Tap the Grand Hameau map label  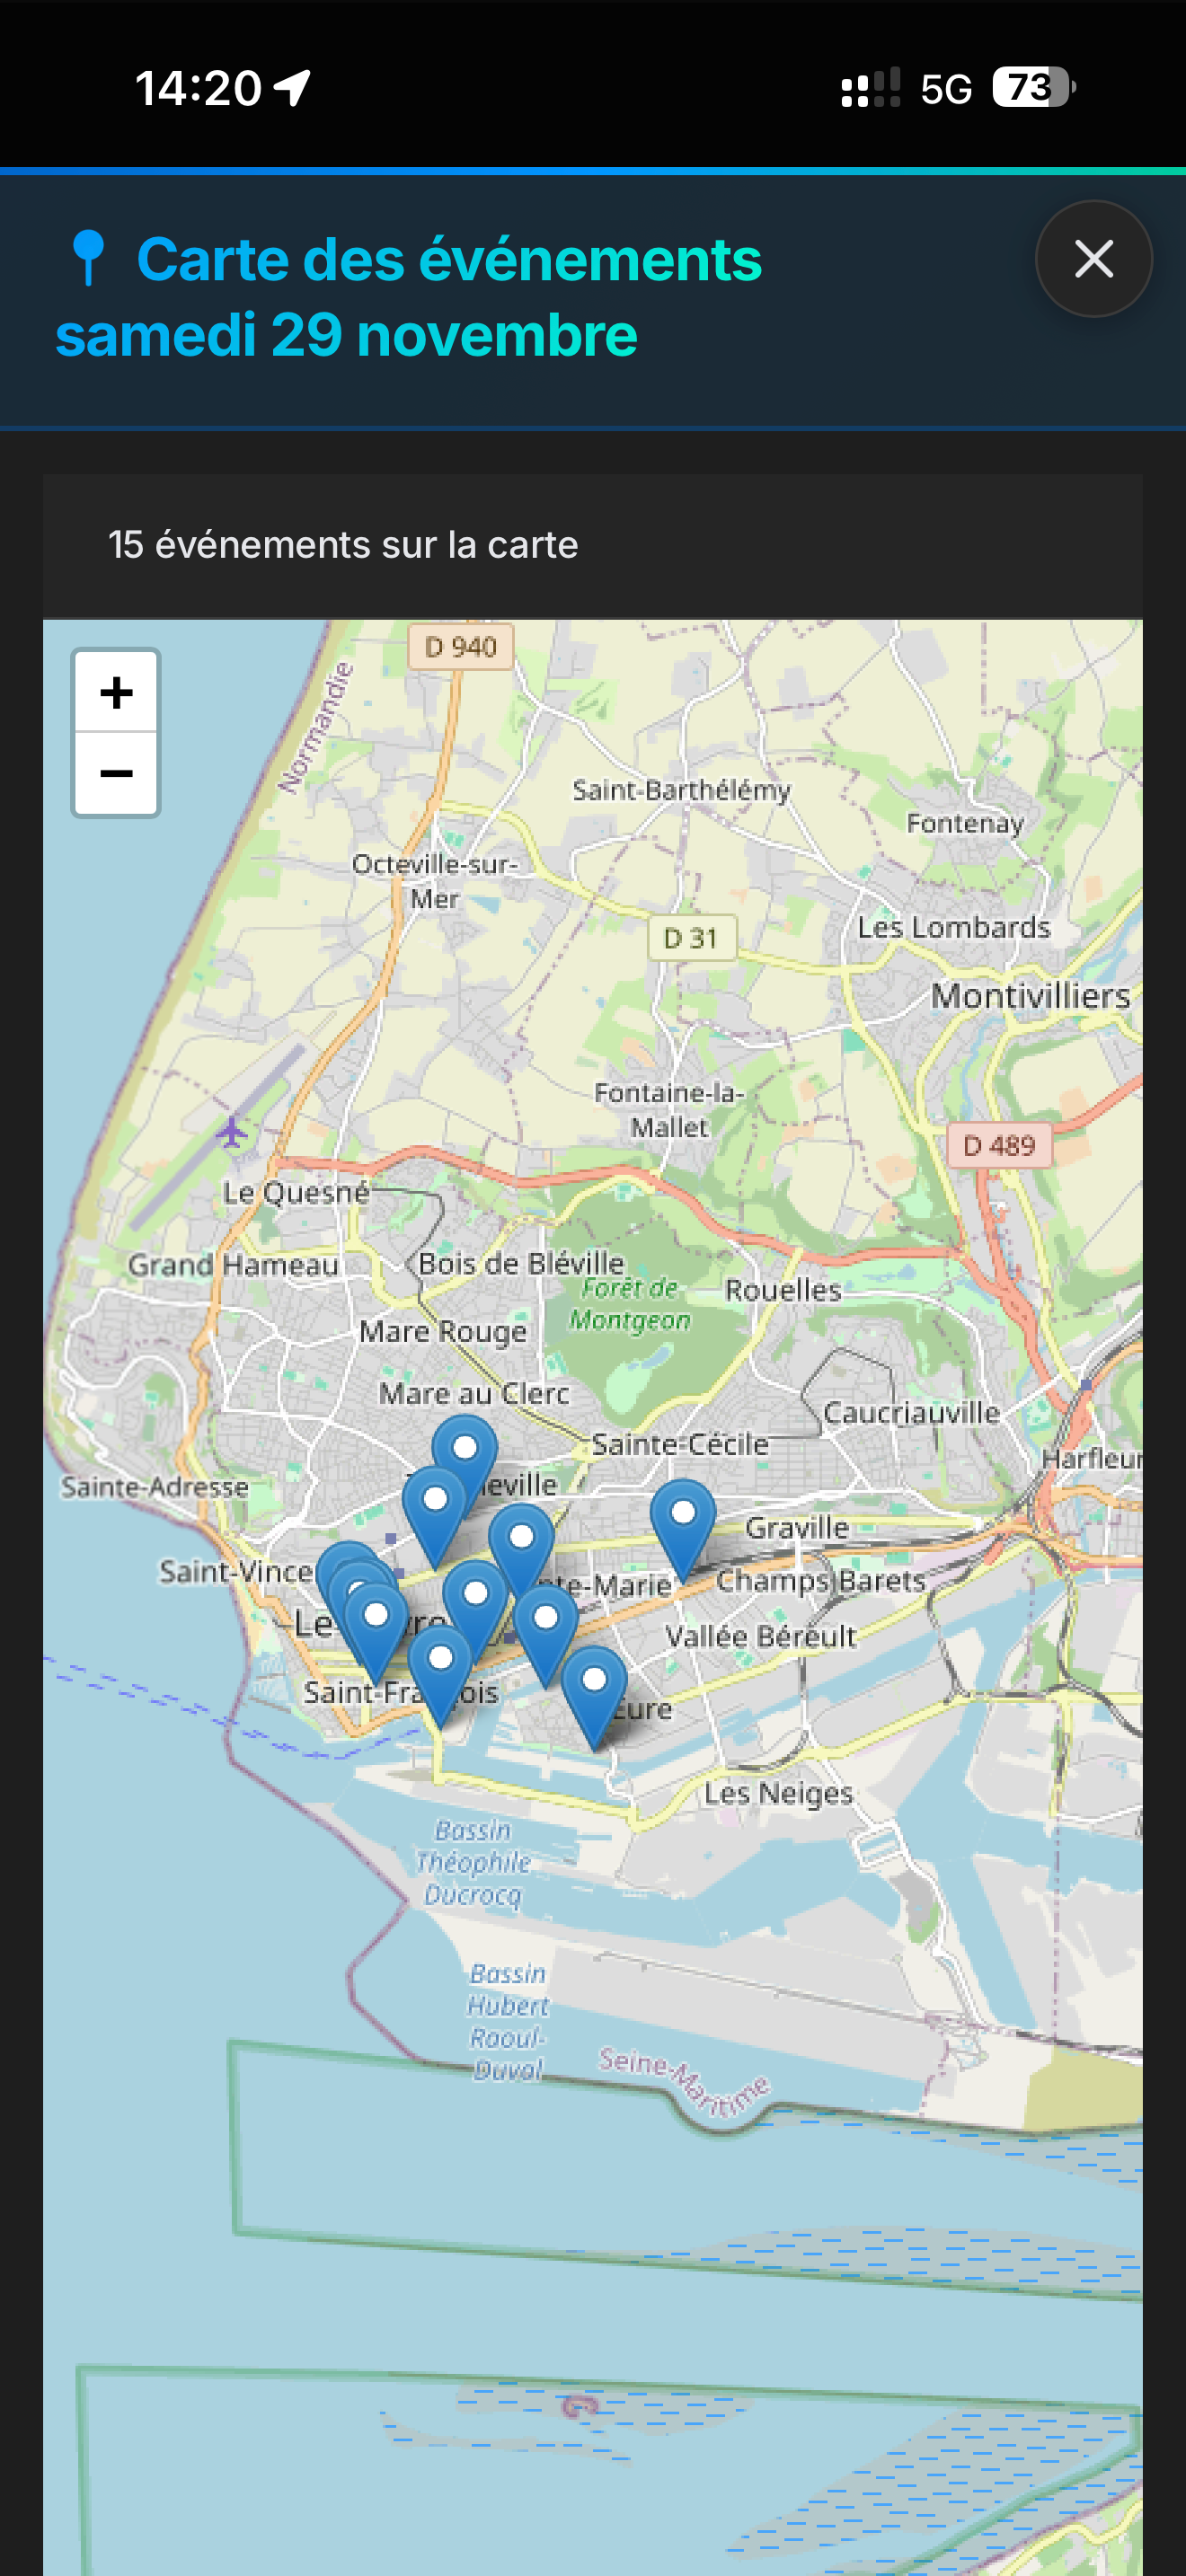click(x=233, y=1265)
